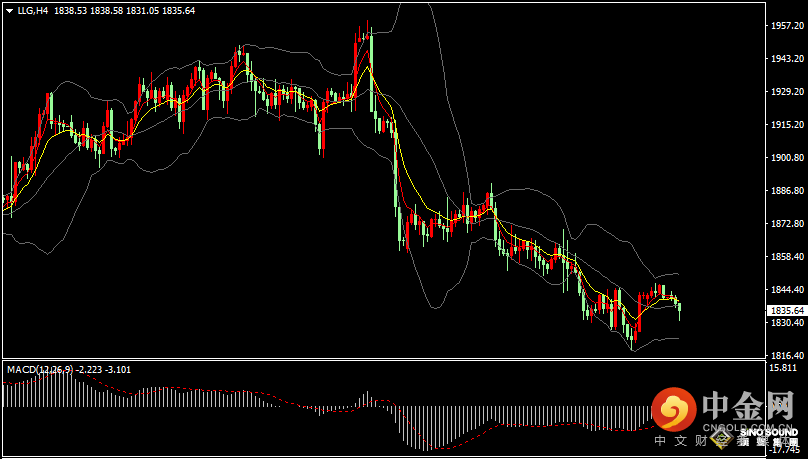The height and width of the screenshot is (459, 808).
Task: Click the last green candle on the right
Action: pos(680,310)
